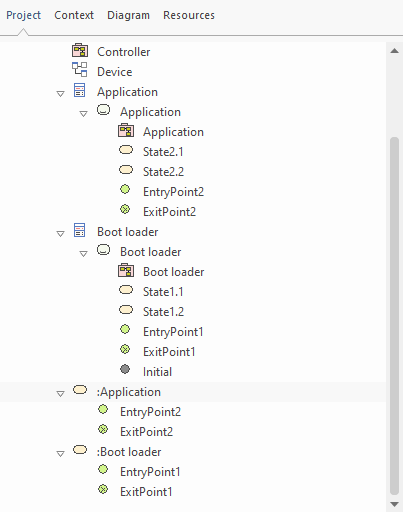
Task: Collapse the :Application instance node
Action: coord(60,394)
